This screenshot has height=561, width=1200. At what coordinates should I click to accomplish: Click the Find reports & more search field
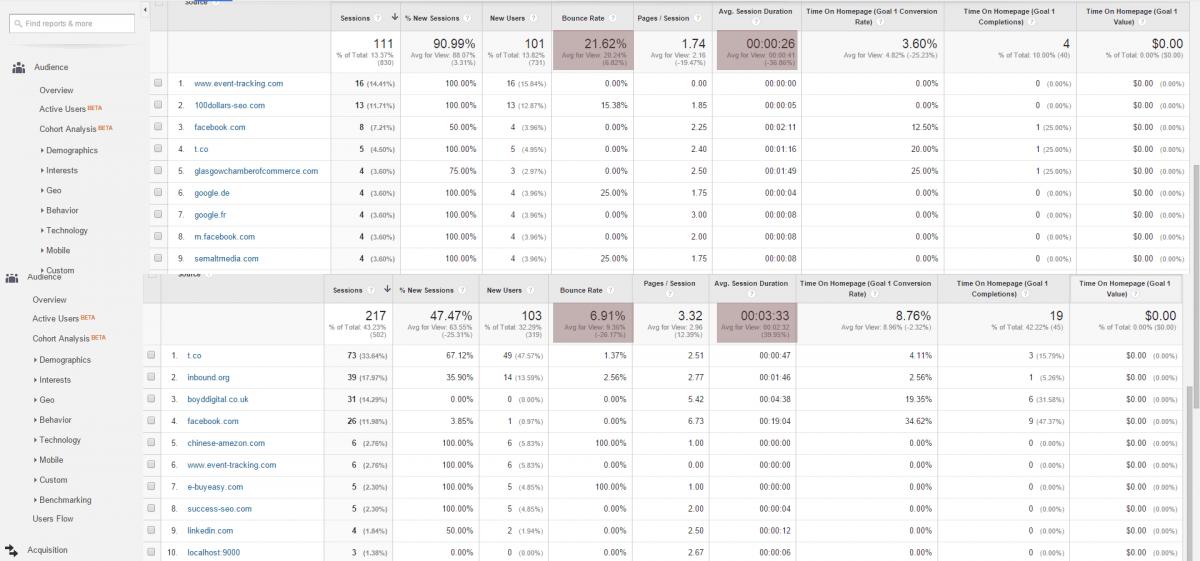point(72,23)
